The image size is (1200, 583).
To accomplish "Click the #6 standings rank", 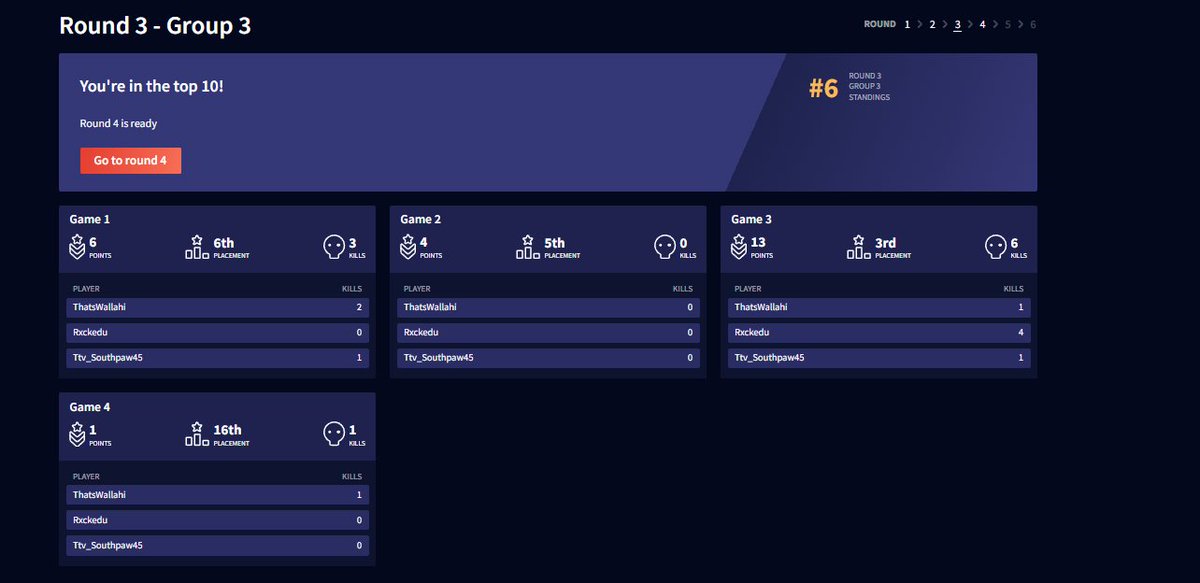I will (823, 88).
